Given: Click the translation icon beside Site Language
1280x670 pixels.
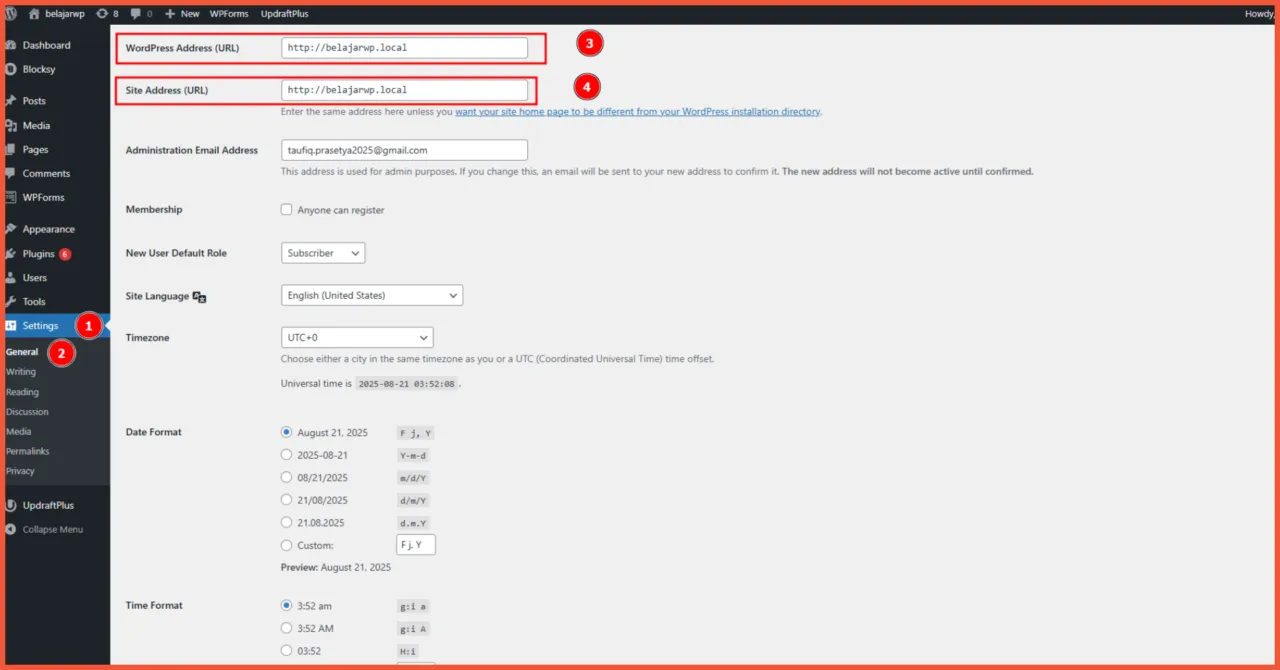Looking at the screenshot, I should point(199,297).
